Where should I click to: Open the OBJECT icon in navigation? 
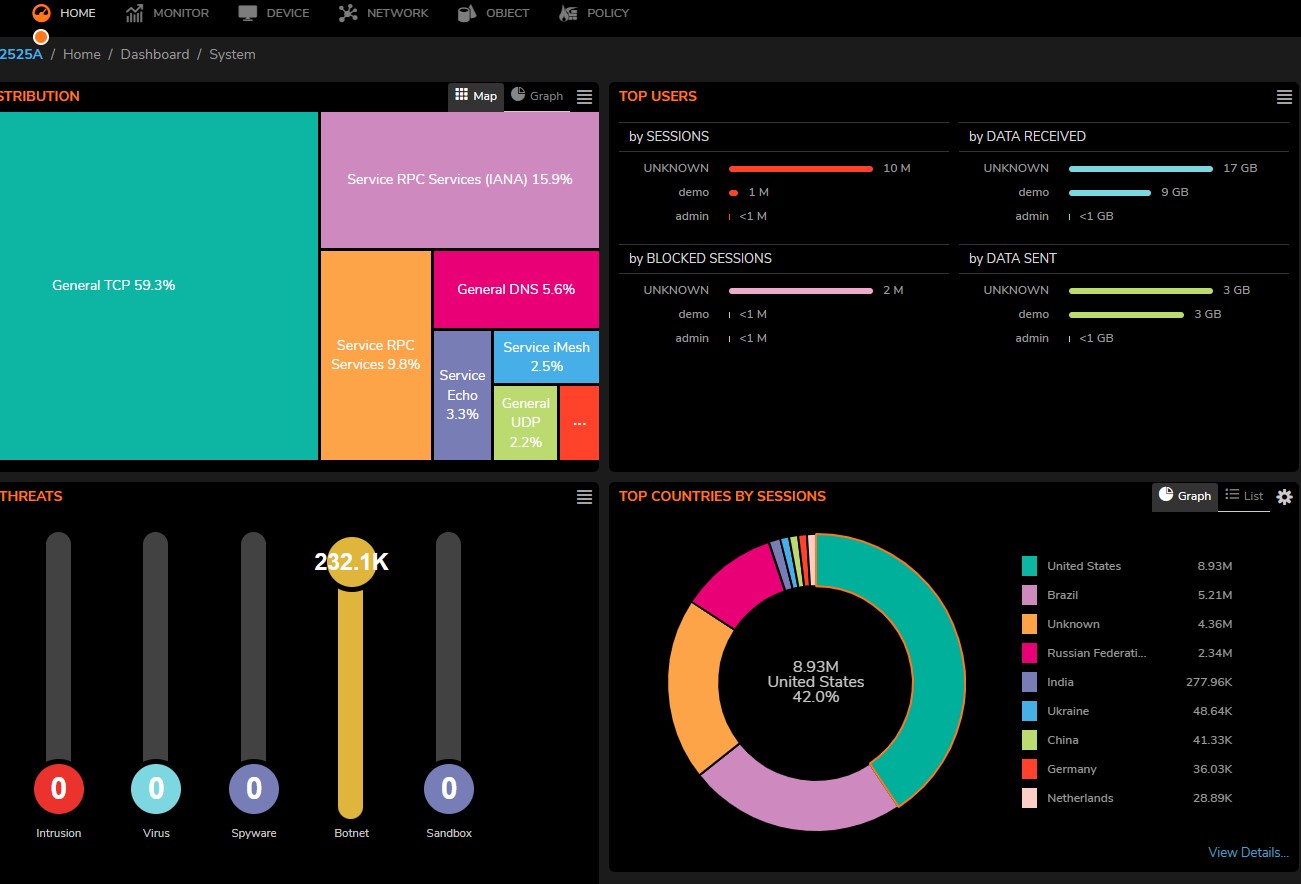(467, 13)
